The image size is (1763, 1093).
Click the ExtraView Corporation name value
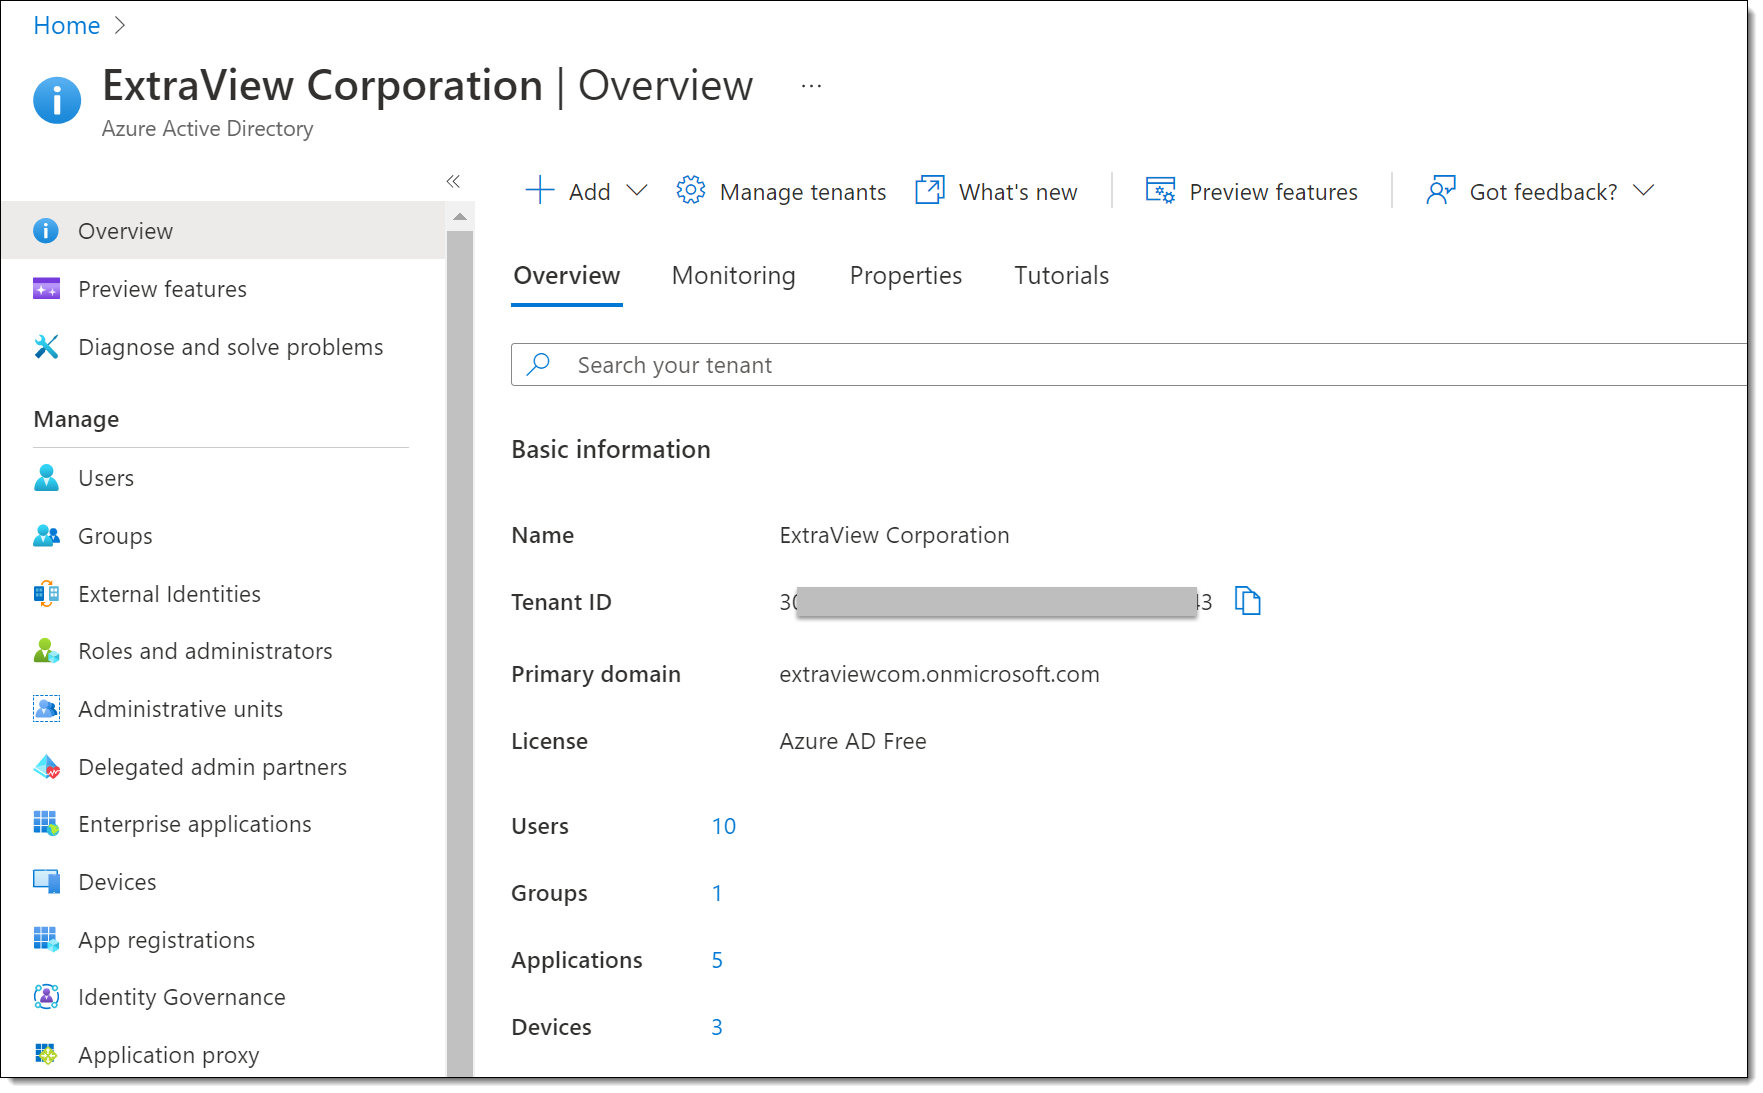click(x=895, y=536)
